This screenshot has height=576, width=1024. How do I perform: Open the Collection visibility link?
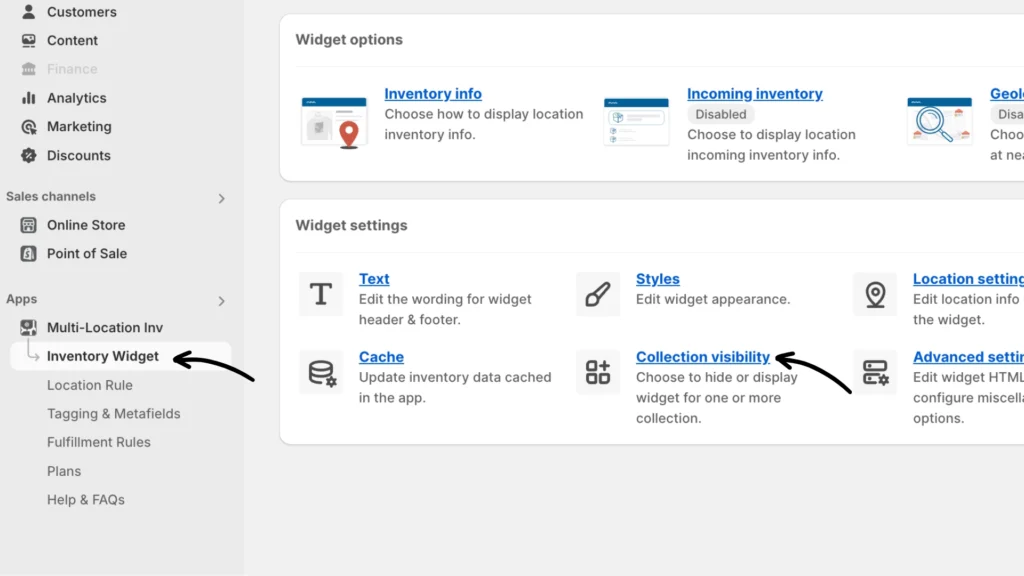703,357
